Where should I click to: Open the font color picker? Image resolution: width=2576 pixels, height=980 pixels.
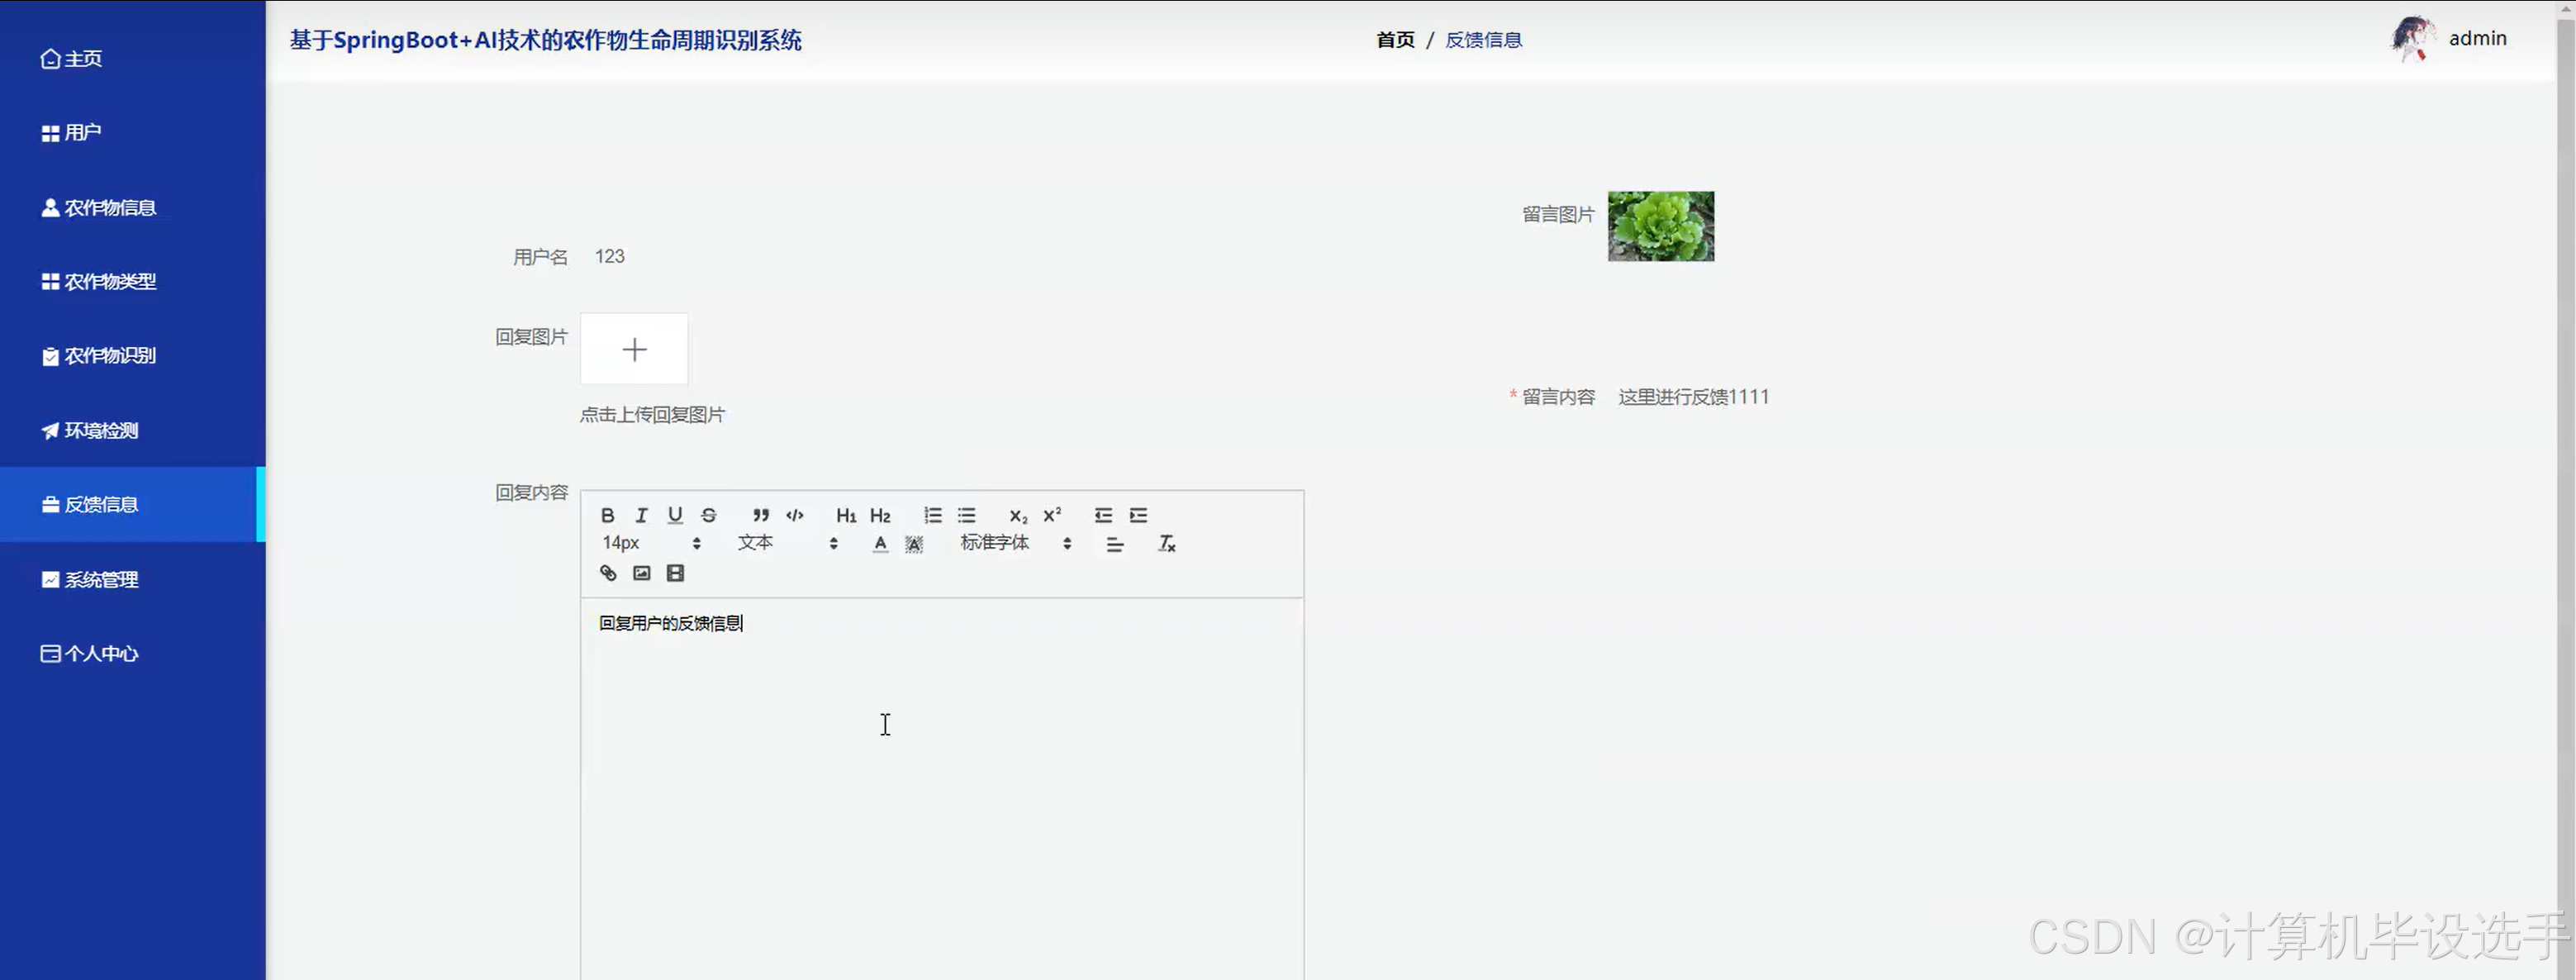(x=880, y=543)
